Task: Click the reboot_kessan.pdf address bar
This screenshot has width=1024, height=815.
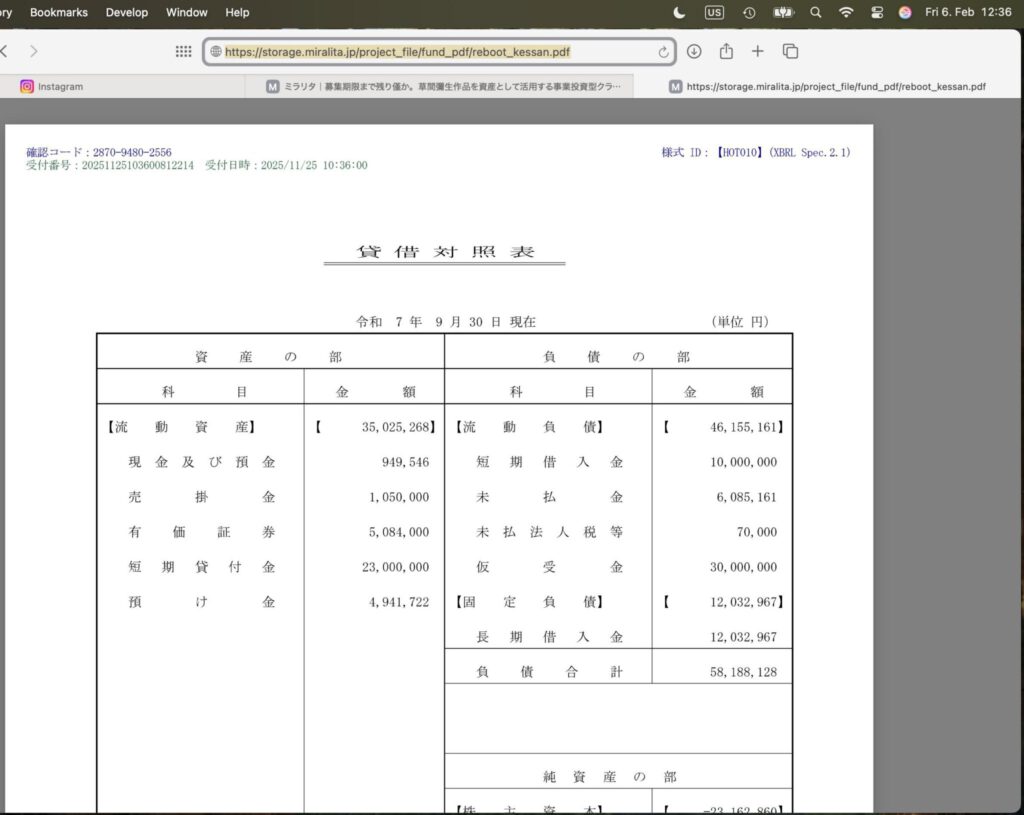Action: click(x=430, y=52)
